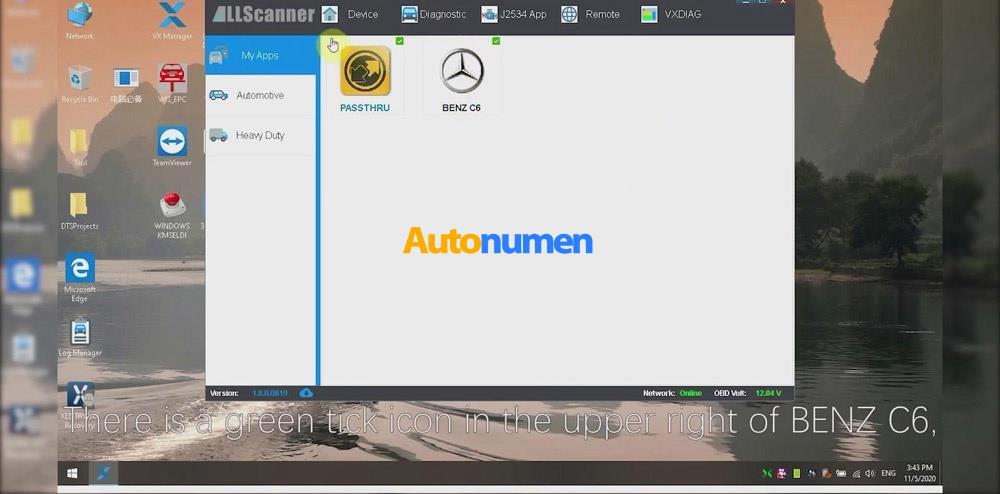Launch Microsoft Edge from desktop
Screen dimensions: 1000x494
click(x=80, y=277)
